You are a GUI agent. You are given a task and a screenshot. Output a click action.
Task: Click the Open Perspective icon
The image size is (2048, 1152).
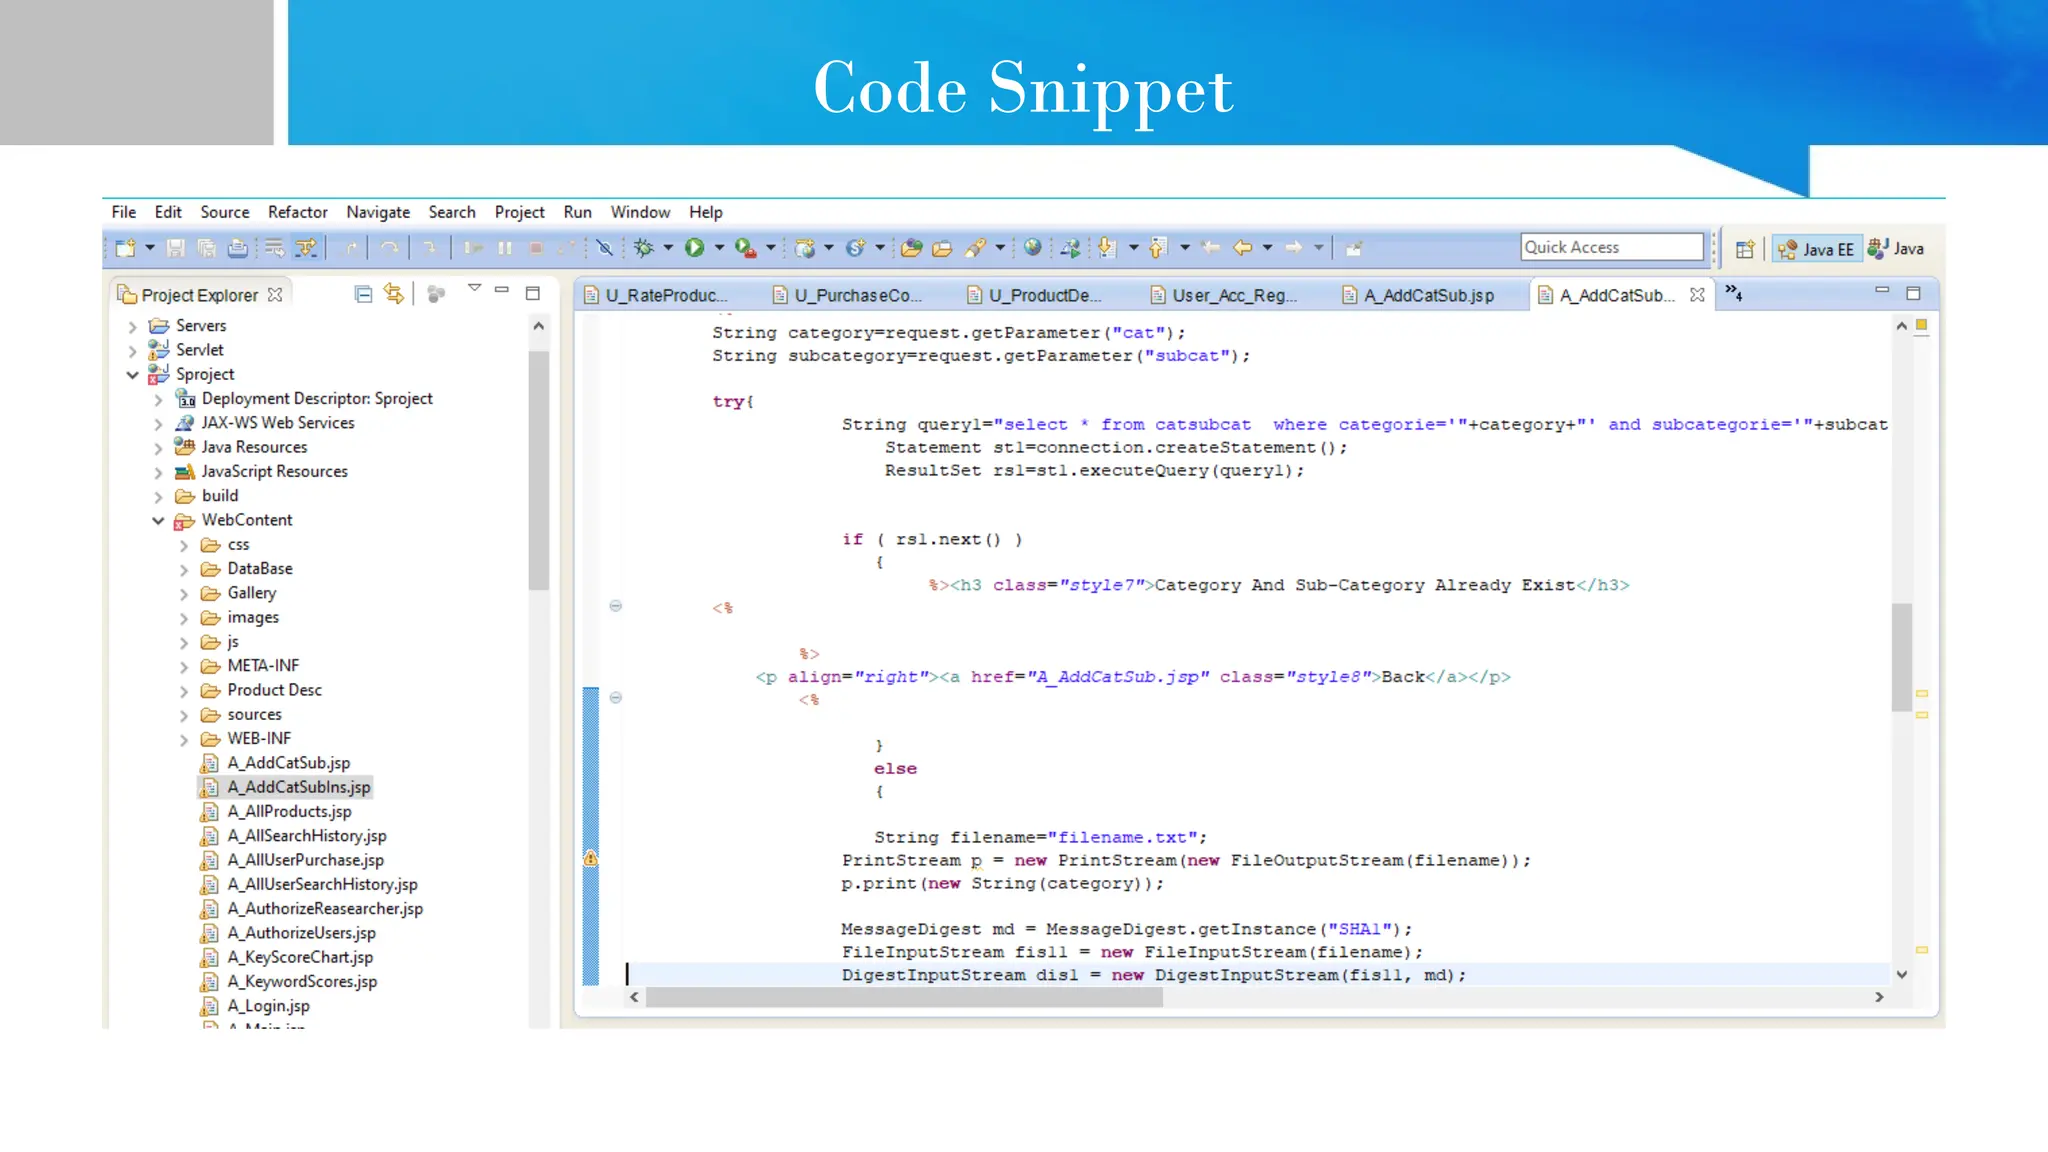pyautogui.click(x=1745, y=249)
